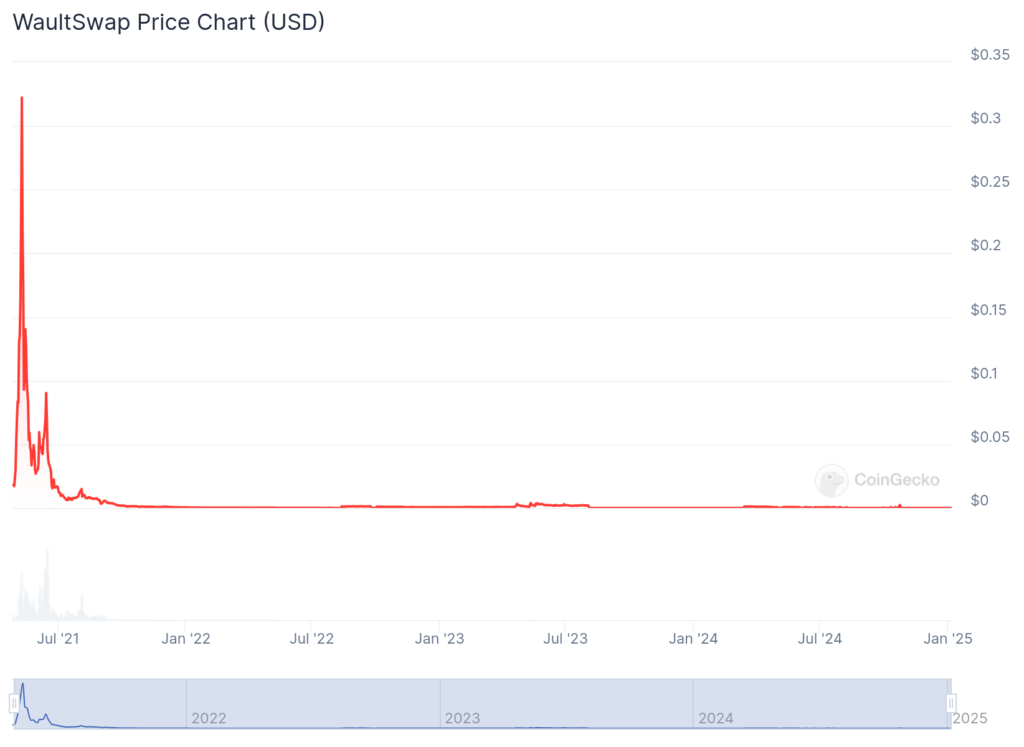Screen dimensions: 1024x747
Task: Click the CoinGecko watermark text
Action: (x=896, y=480)
